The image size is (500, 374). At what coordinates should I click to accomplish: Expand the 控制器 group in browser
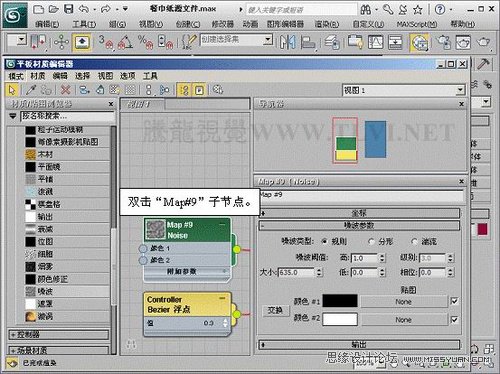coord(59,334)
